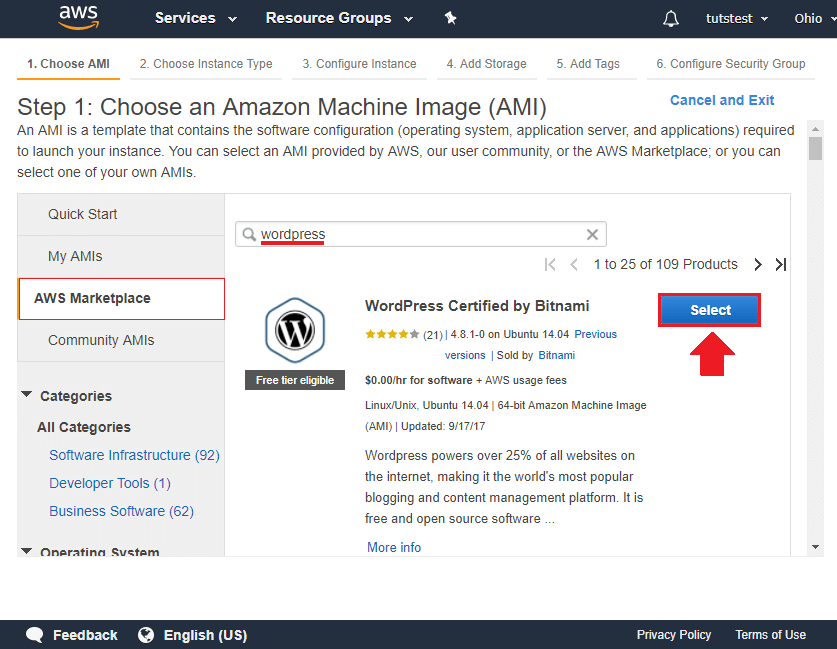The height and width of the screenshot is (649, 837).
Task: Go to next page of results
Action: [x=757, y=264]
